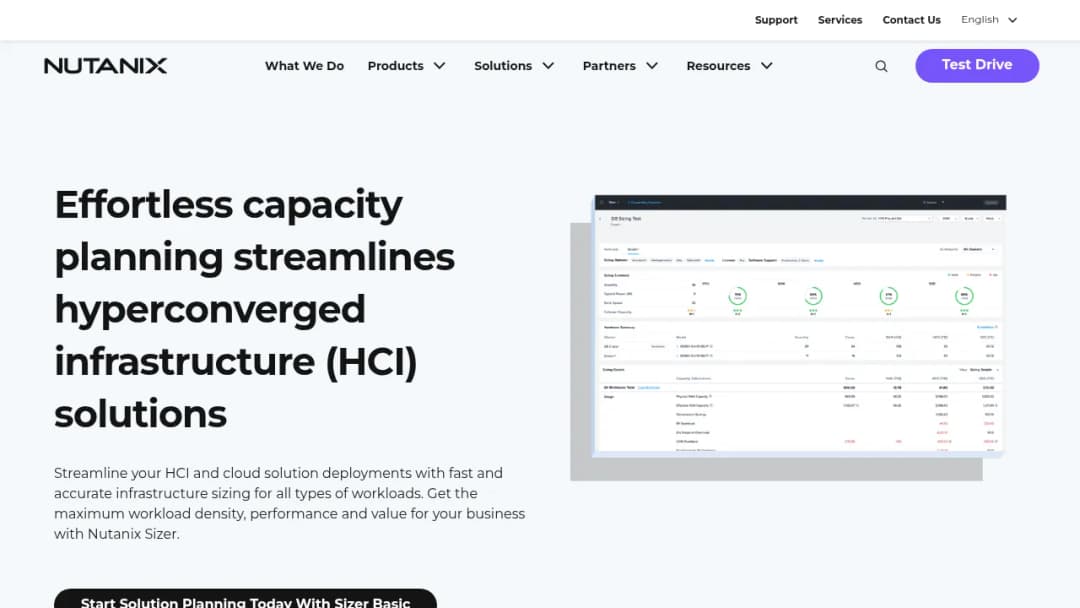The image size is (1080, 608).
Task: Go to the Services link
Action: pos(840,20)
